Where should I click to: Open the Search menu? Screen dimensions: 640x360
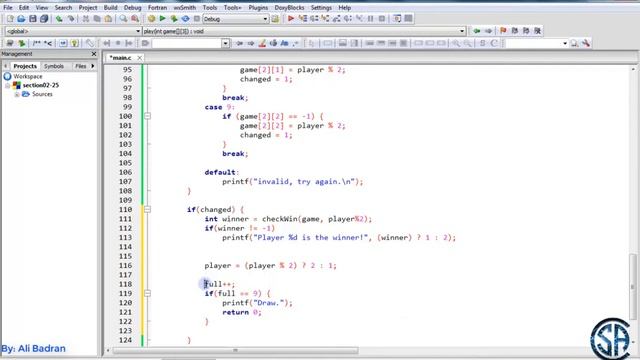click(63, 8)
